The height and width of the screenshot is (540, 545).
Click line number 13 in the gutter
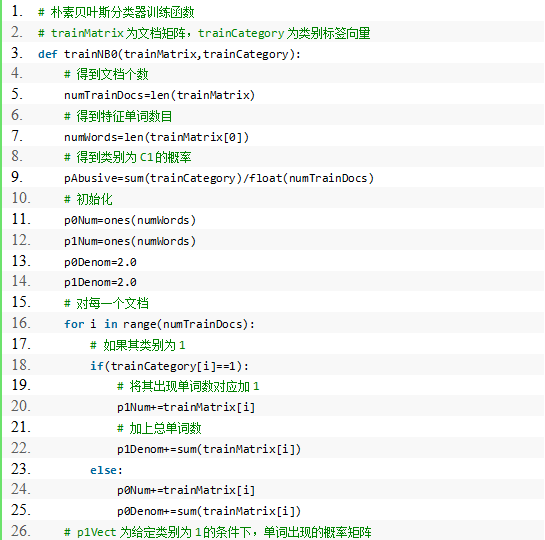click(21, 261)
